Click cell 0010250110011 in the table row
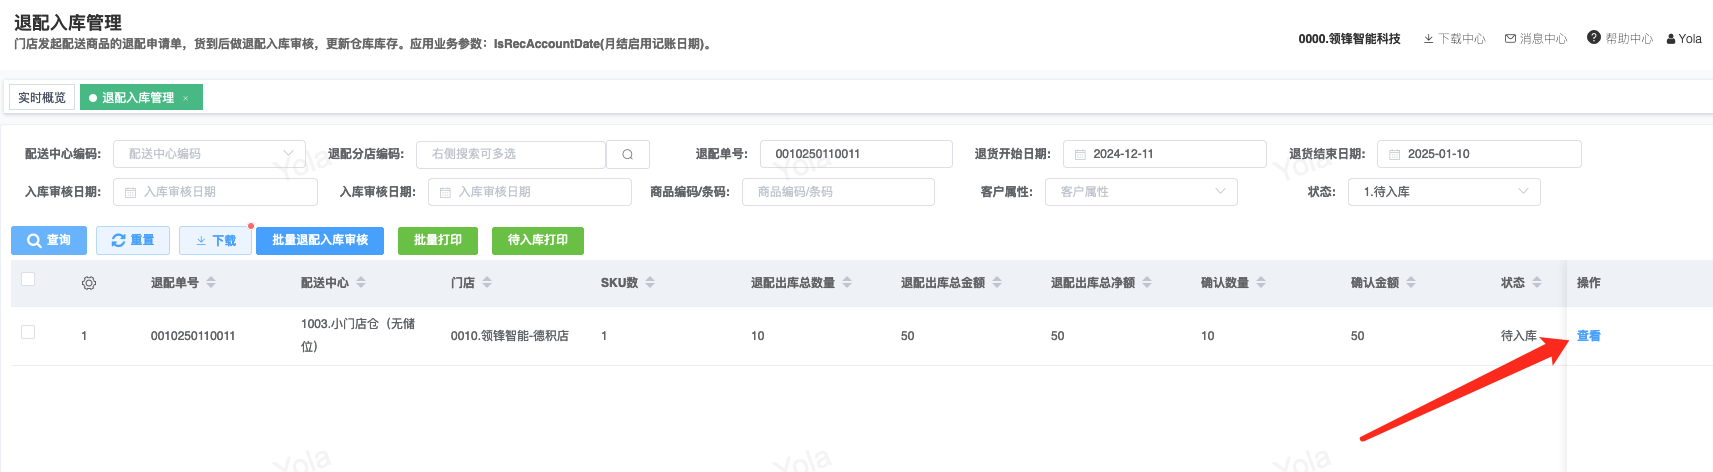 (193, 336)
